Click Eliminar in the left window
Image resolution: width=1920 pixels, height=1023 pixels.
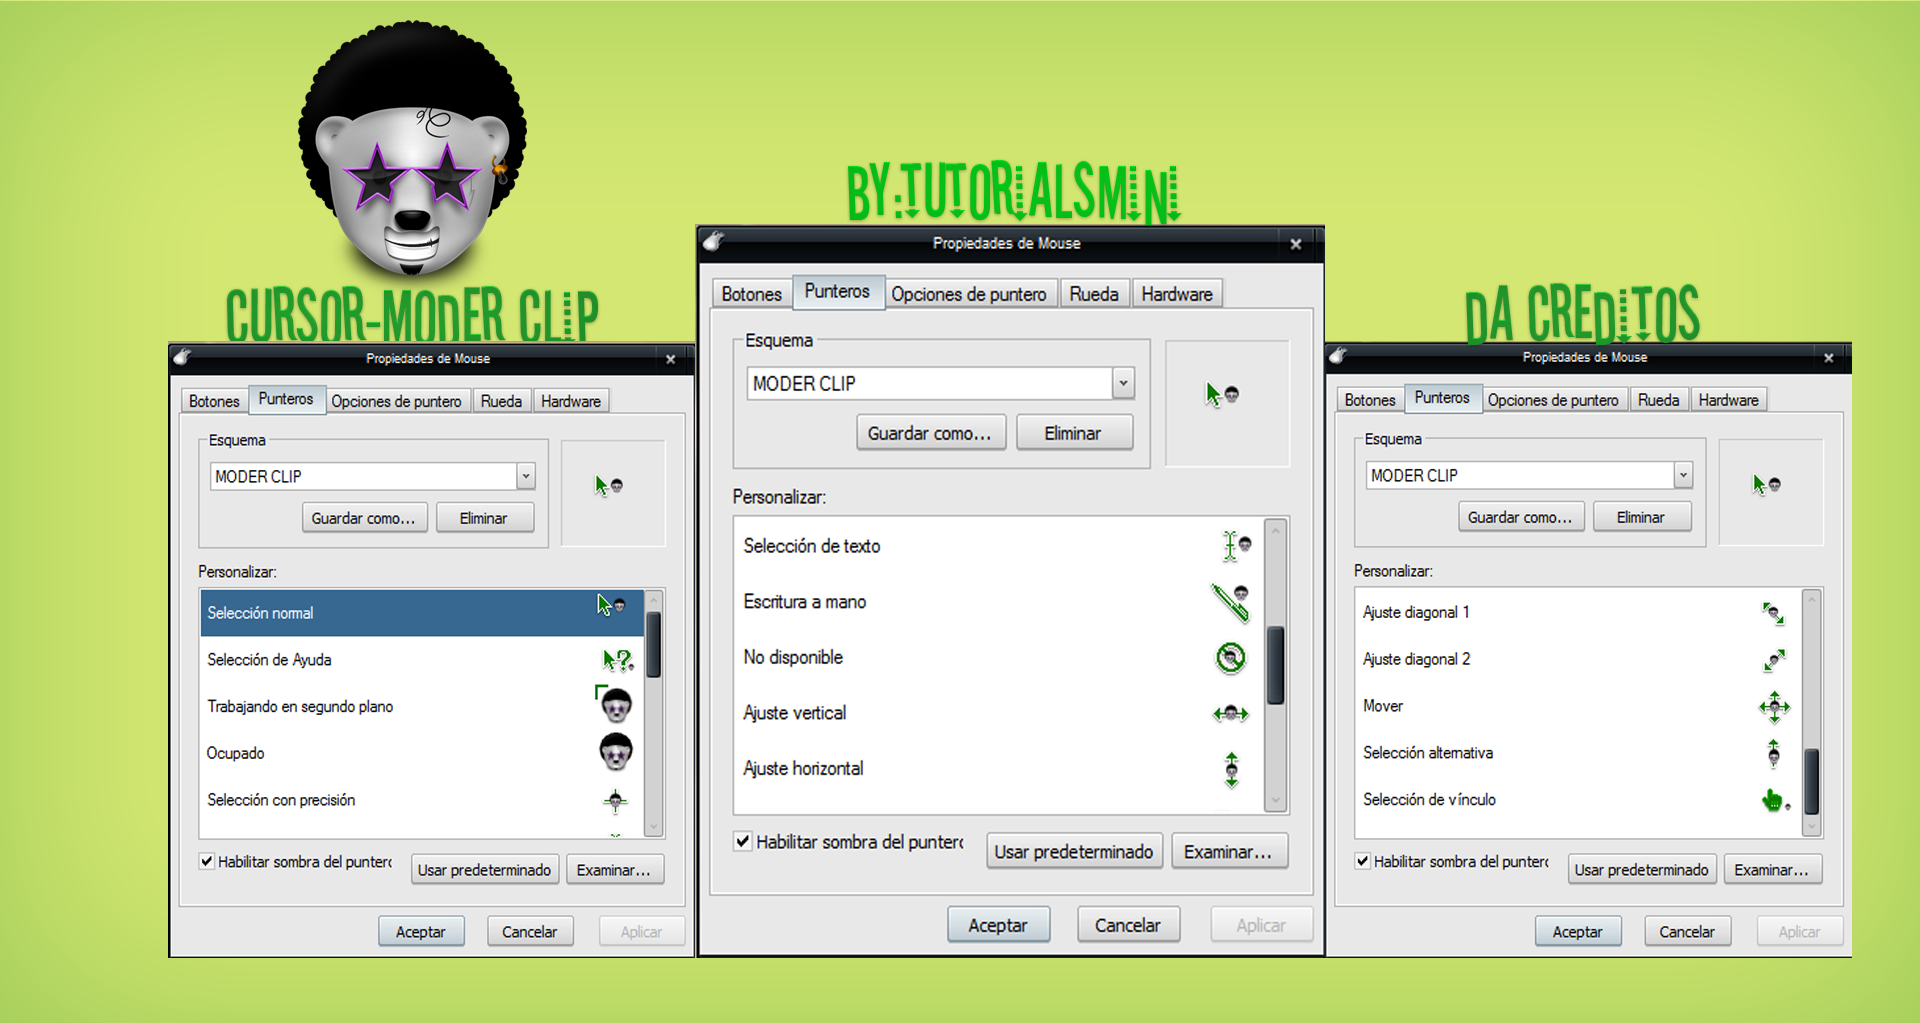coord(484,518)
